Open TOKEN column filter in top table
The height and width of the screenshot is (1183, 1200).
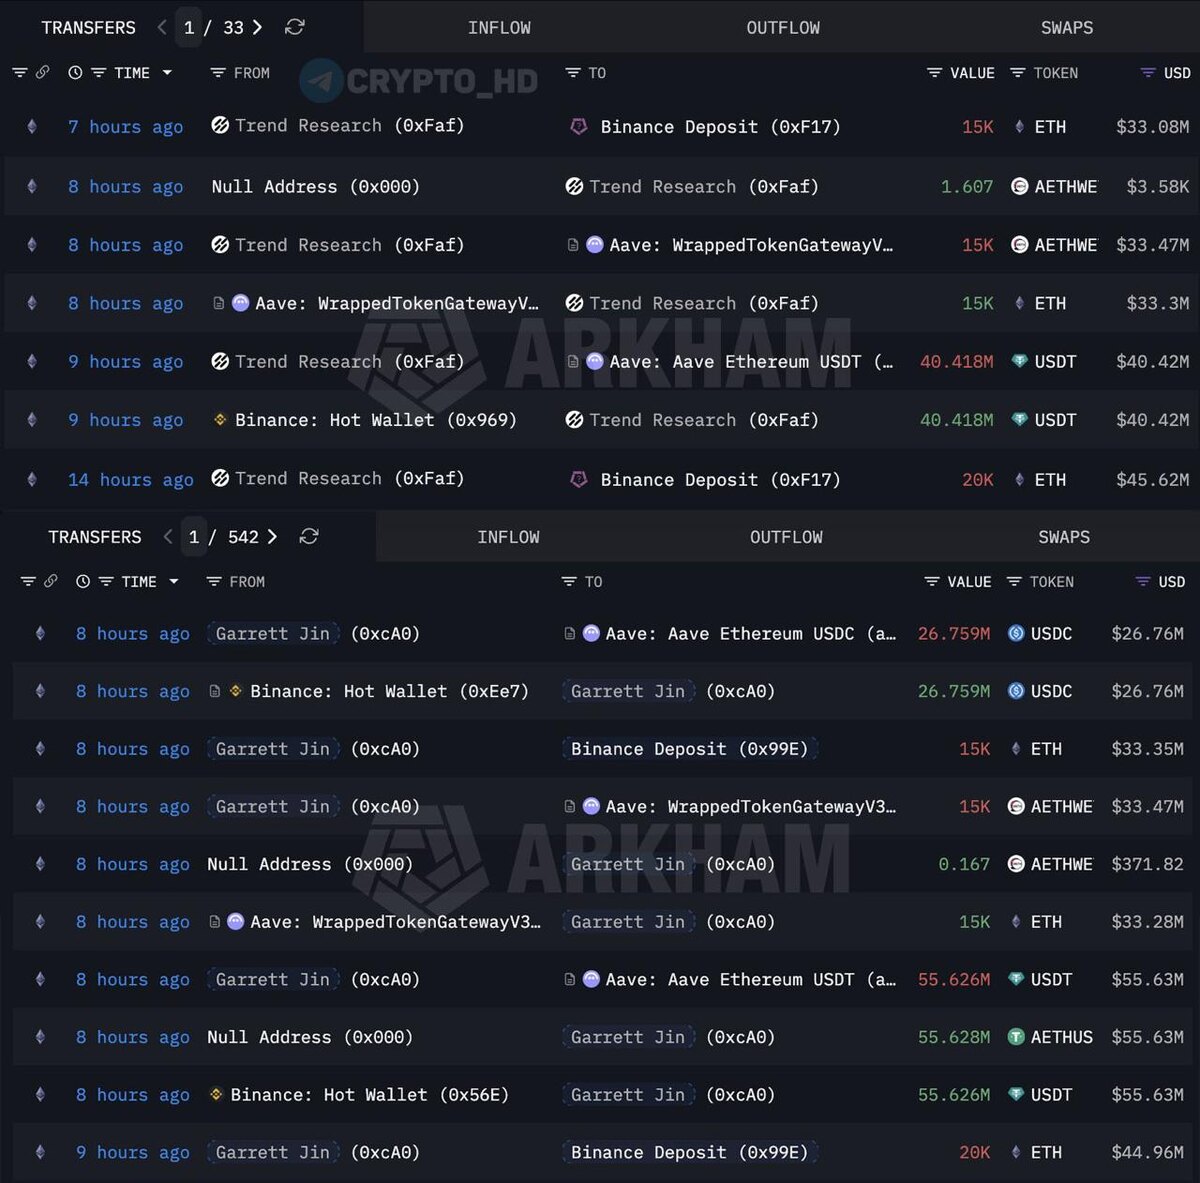coord(1018,73)
